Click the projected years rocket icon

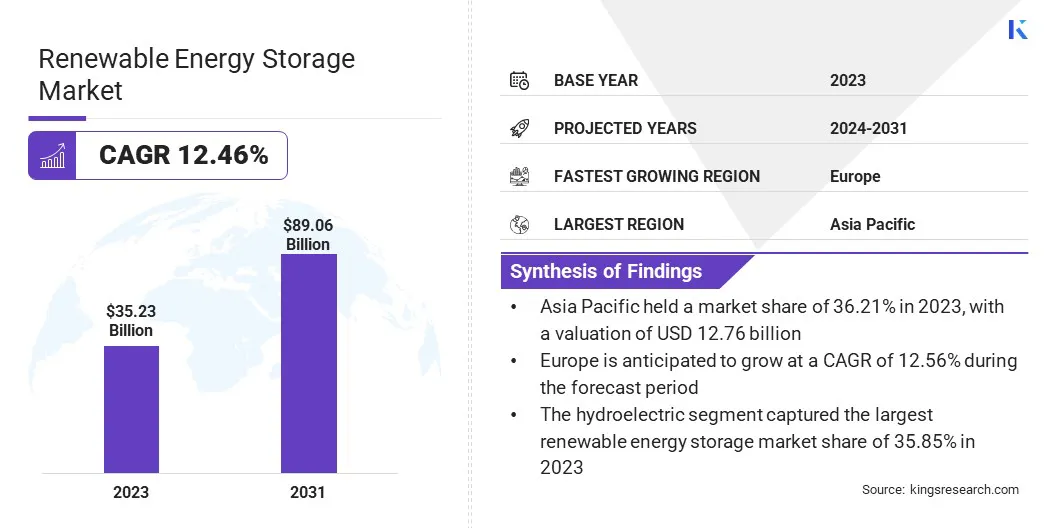click(519, 128)
